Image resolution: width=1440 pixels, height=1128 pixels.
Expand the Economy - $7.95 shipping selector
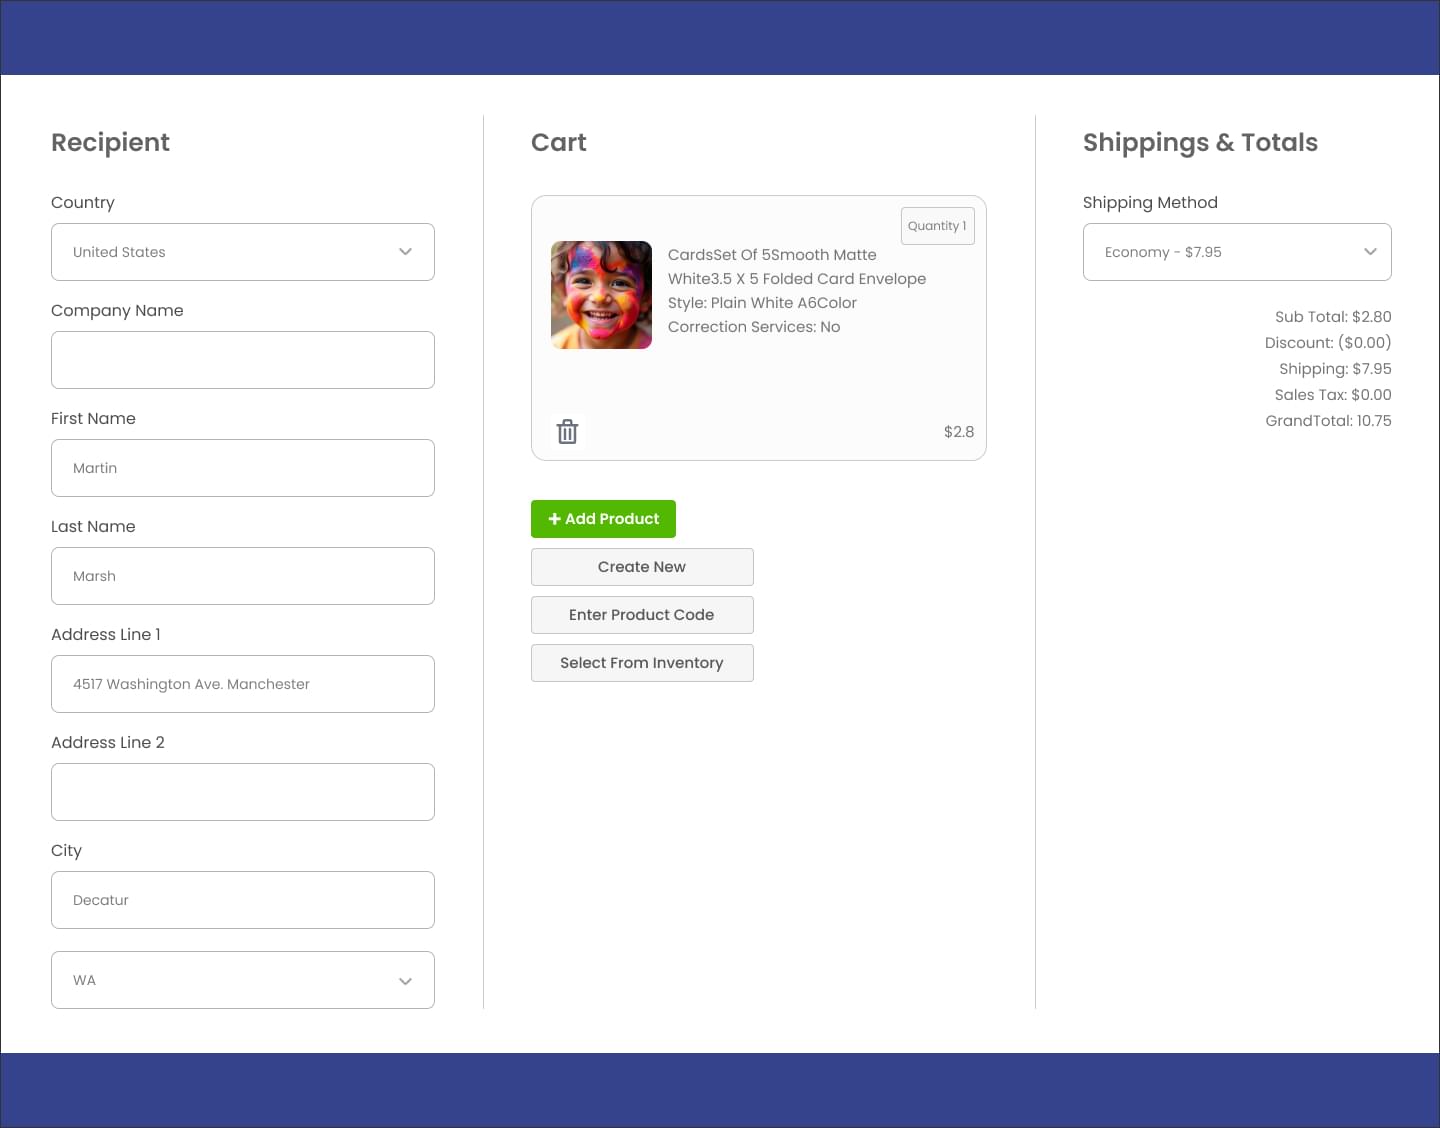pyautogui.click(x=1237, y=252)
